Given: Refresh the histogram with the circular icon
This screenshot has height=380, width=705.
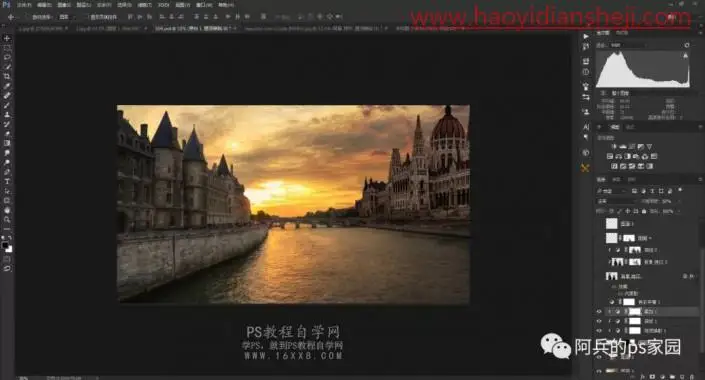Looking at the screenshot, I should click(x=687, y=45).
